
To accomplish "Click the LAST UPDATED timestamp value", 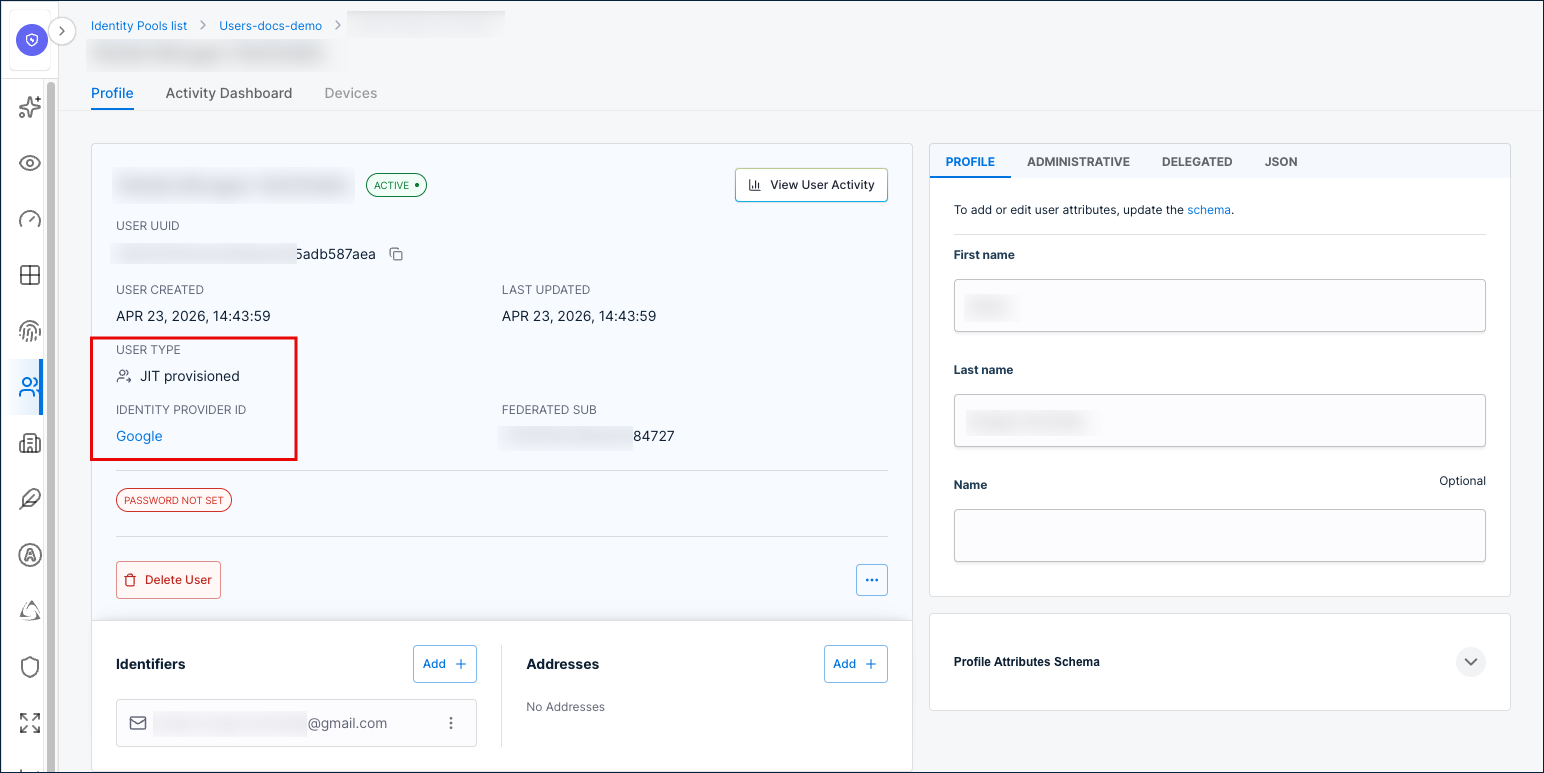I will tap(579, 316).
